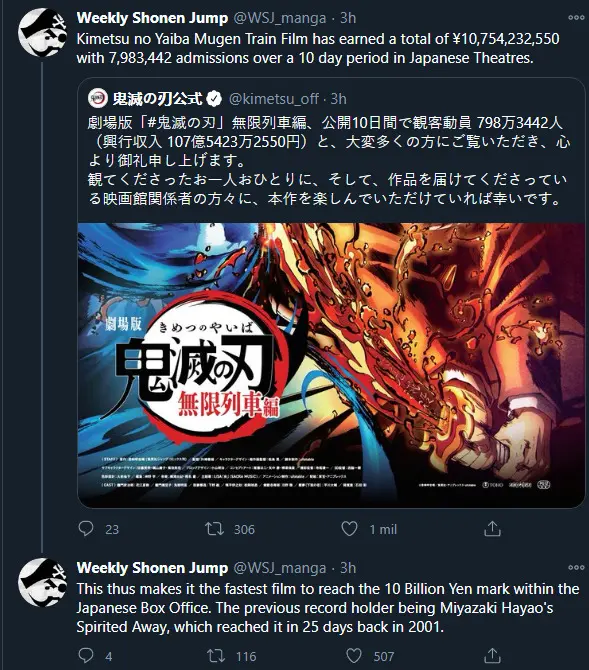589x670 pixels.
Task: Open the Mugen Train movie poster image
Action: (x=331, y=365)
